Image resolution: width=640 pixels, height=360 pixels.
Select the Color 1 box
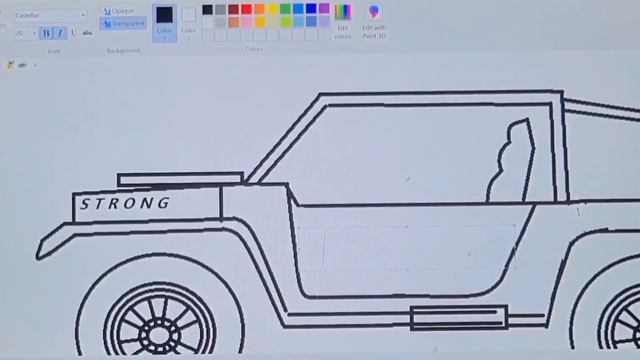point(164,23)
